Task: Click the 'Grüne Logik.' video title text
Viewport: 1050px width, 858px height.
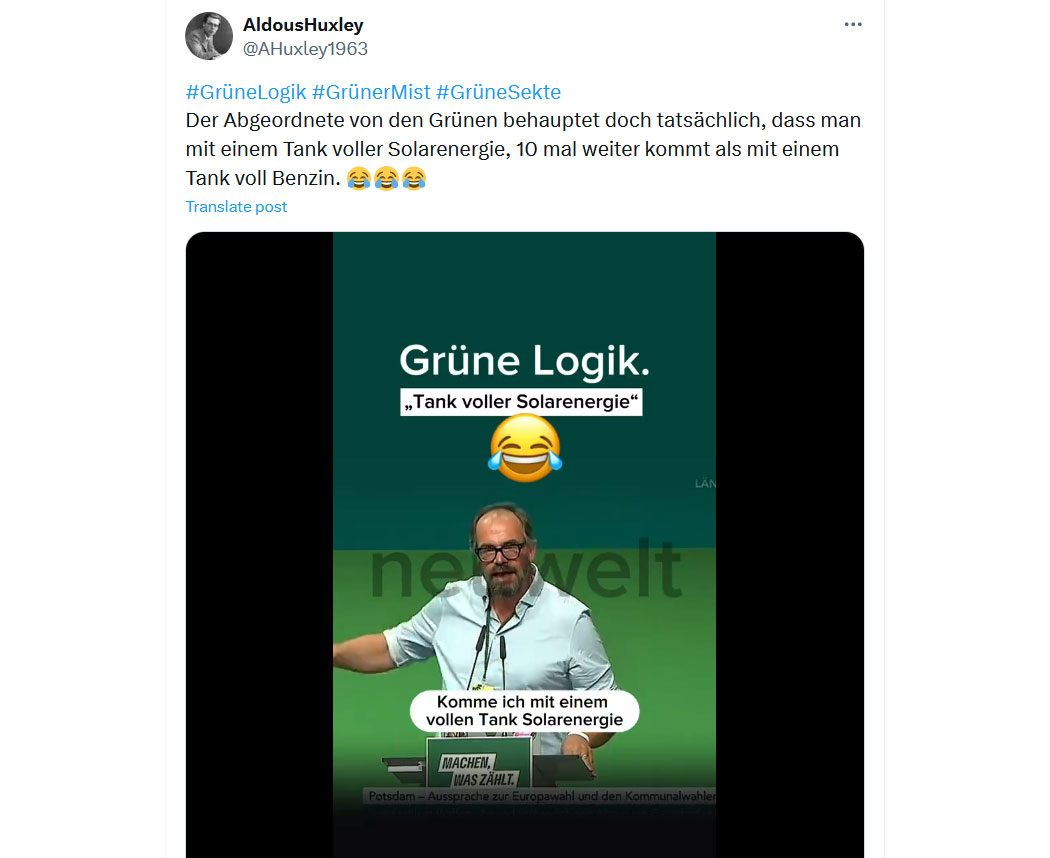Action: pyautogui.click(x=524, y=361)
